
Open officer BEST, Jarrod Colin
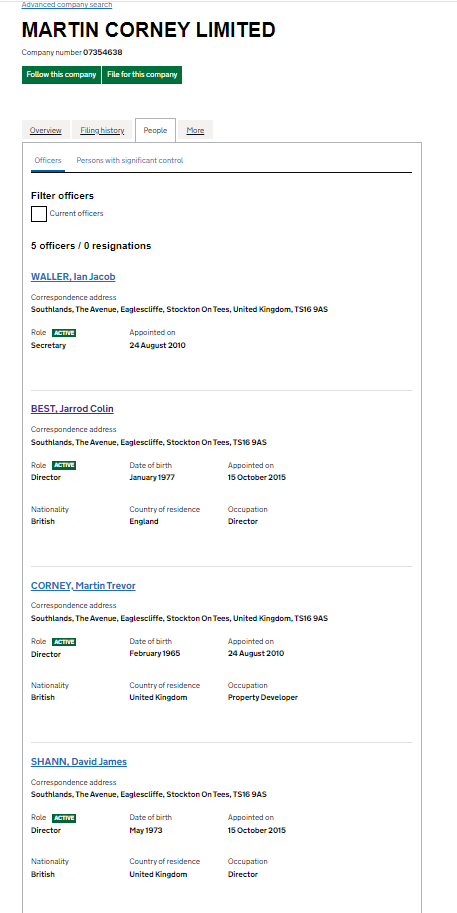[x=72, y=409]
